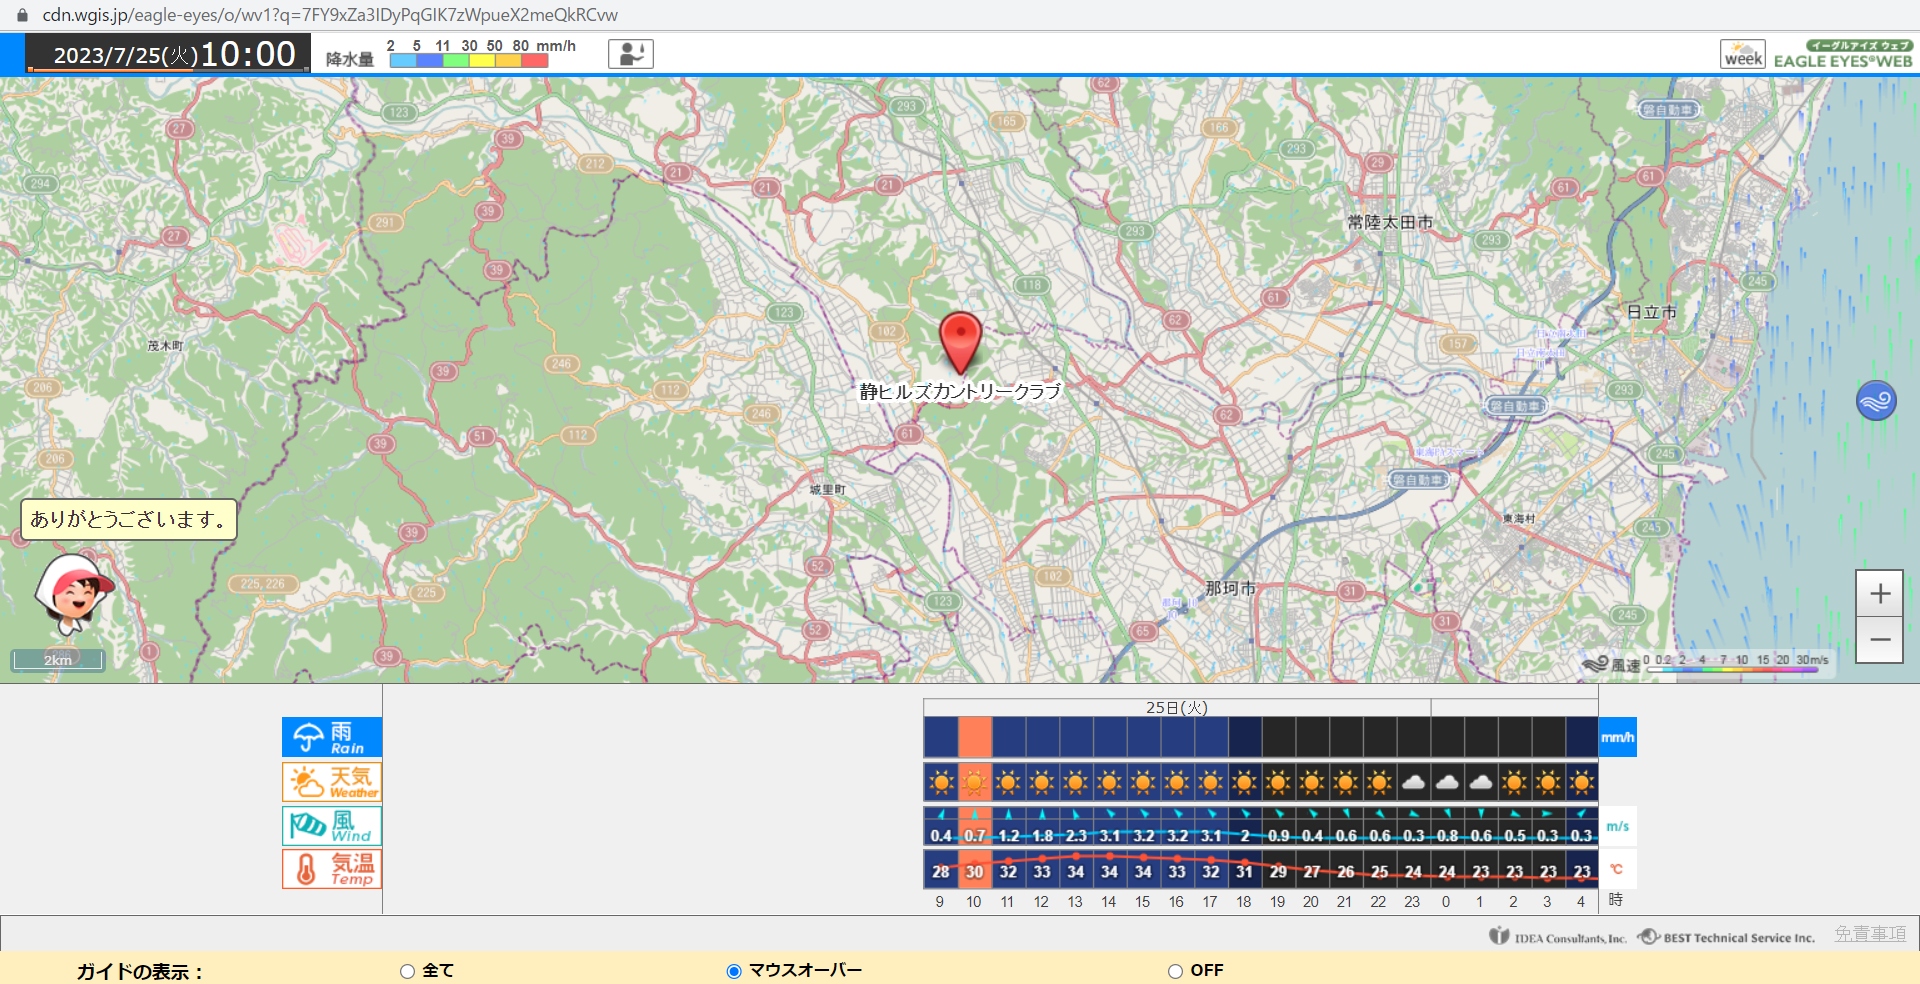Click the week forecast icon
The height and width of the screenshot is (984, 1920).
1742,54
